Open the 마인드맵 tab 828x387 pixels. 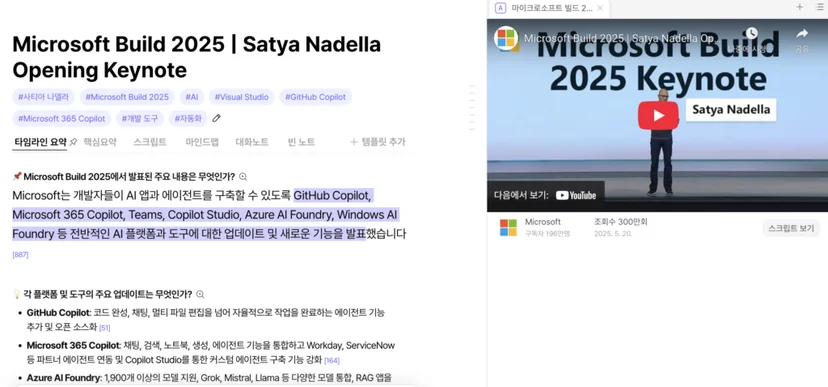(202, 142)
